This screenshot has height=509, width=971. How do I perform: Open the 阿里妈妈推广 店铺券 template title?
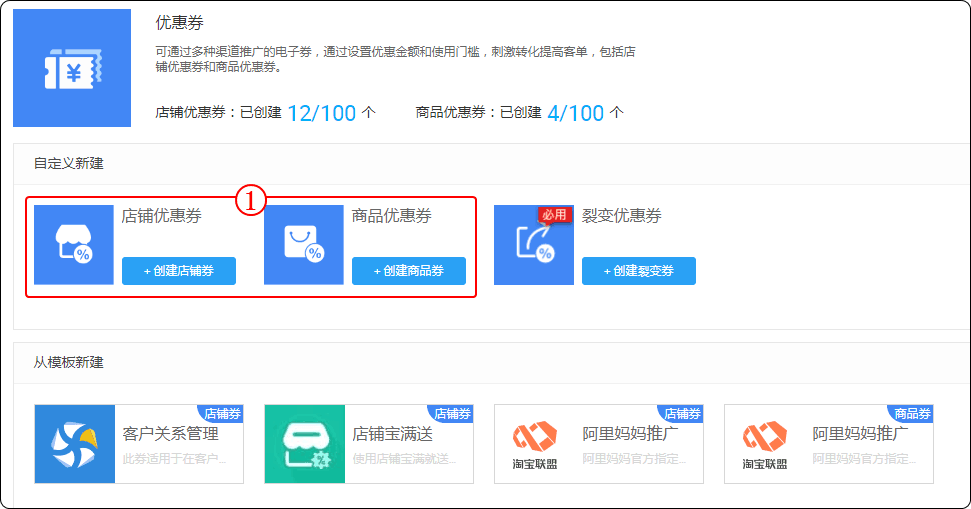(630, 433)
